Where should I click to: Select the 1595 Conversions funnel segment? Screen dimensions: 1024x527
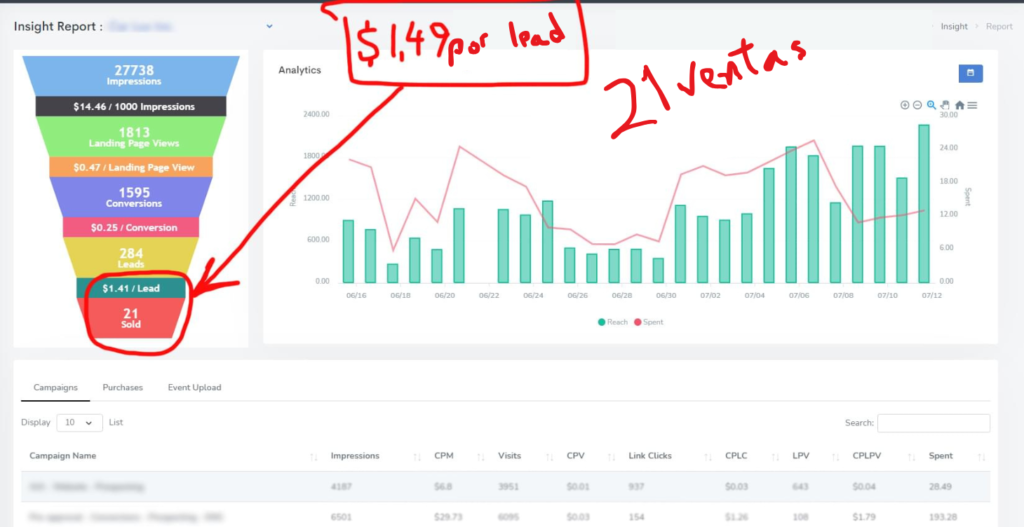pyautogui.click(x=131, y=197)
